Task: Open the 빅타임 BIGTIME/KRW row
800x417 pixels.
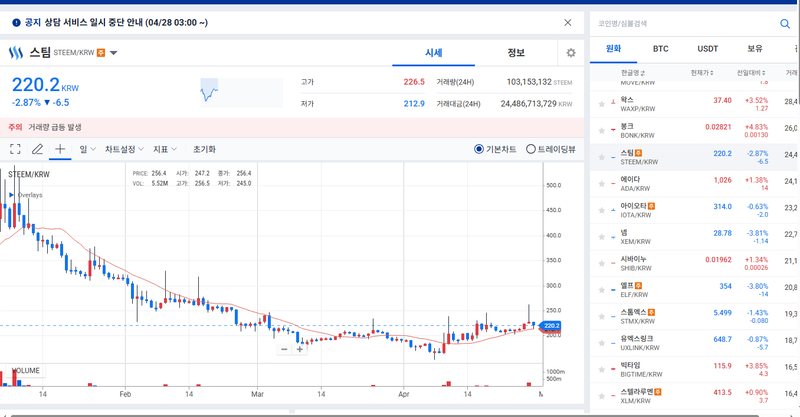Action: tap(695, 370)
